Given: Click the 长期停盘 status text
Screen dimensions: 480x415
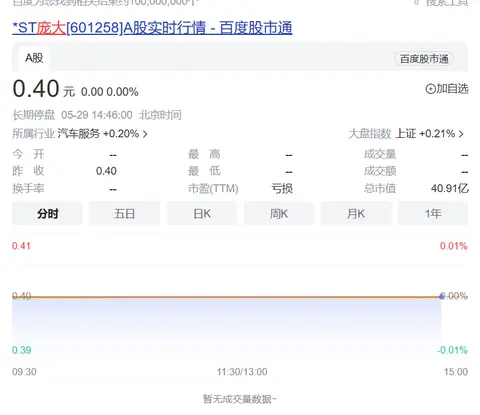Looking at the screenshot, I should click(x=34, y=115).
